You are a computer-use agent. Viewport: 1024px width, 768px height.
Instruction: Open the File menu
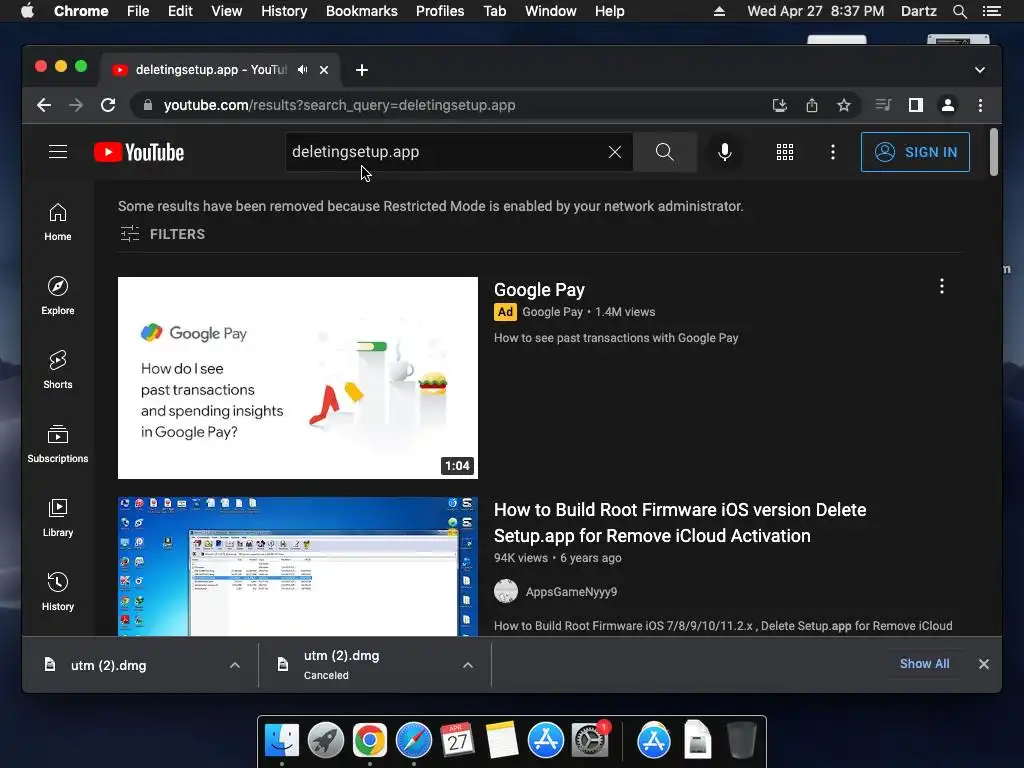138,11
